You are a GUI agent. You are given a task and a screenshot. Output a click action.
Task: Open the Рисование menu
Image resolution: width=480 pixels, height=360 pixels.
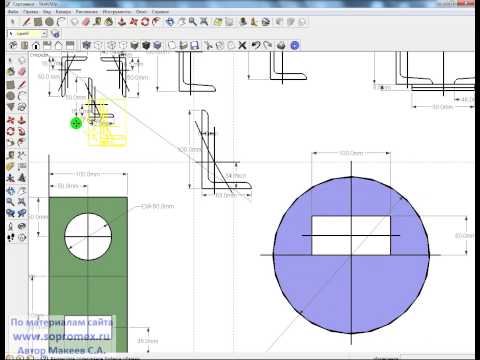[x=86, y=12]
